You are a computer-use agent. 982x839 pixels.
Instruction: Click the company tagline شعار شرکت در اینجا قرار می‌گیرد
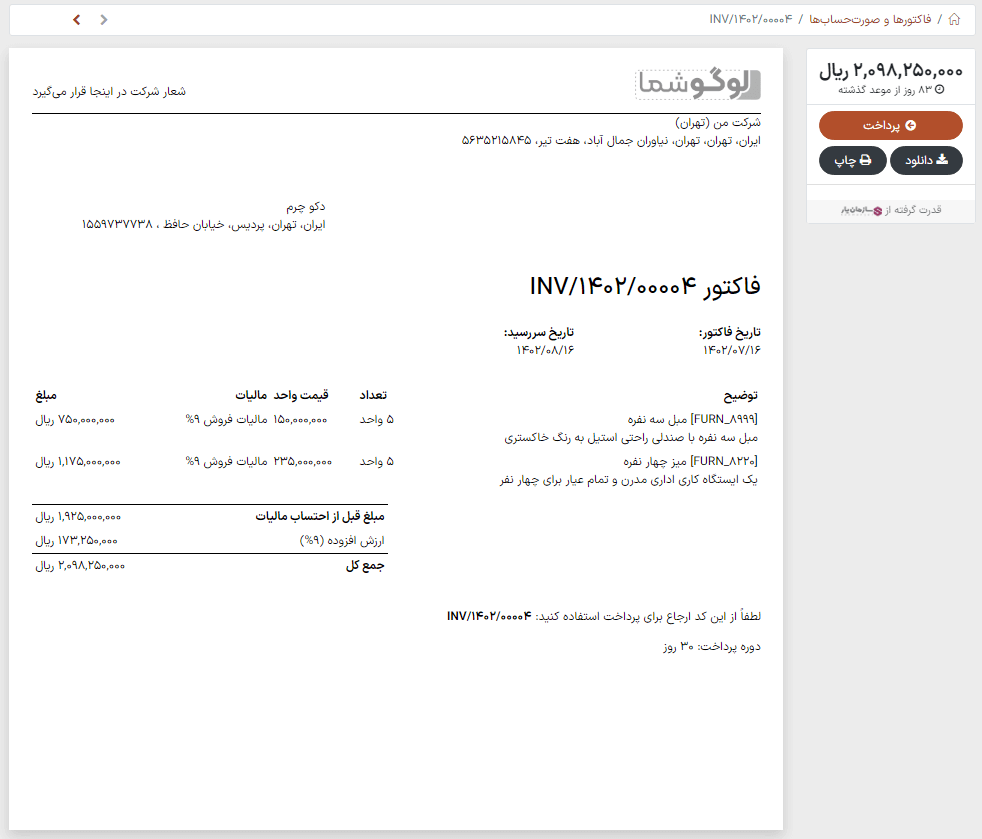[109, 91]
